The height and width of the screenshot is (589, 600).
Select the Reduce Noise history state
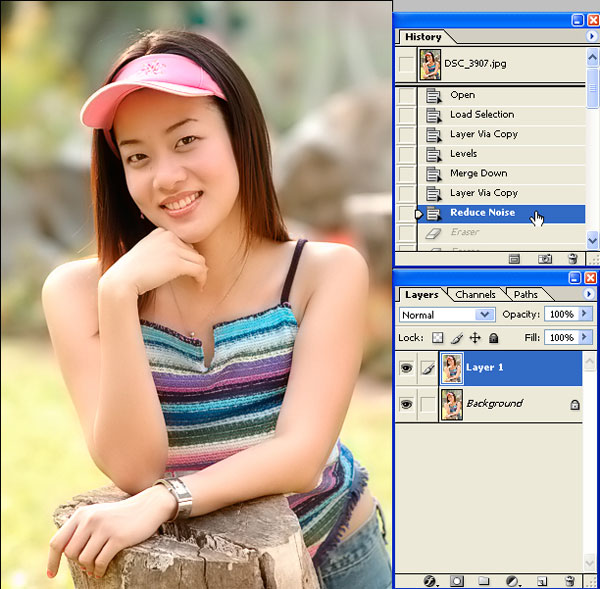point(501,214)
